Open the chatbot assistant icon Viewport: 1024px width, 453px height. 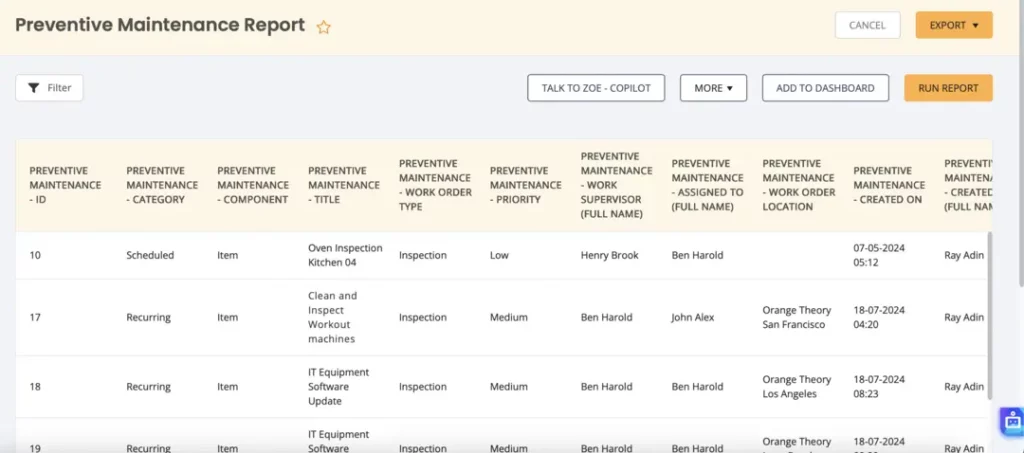pyautogui.click(x=1010, y=421)
